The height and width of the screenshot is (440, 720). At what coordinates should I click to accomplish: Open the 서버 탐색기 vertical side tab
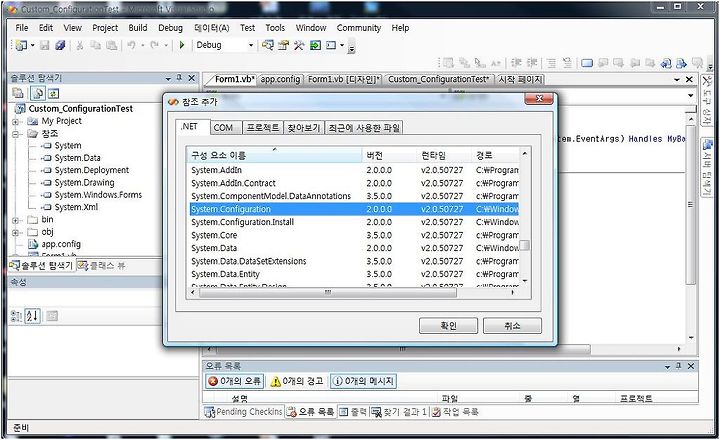pyautogui.click(x=707, y=168)
